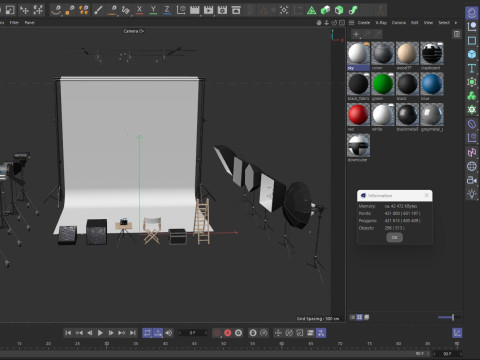Add a light object bulb icon

click(472, 194)
